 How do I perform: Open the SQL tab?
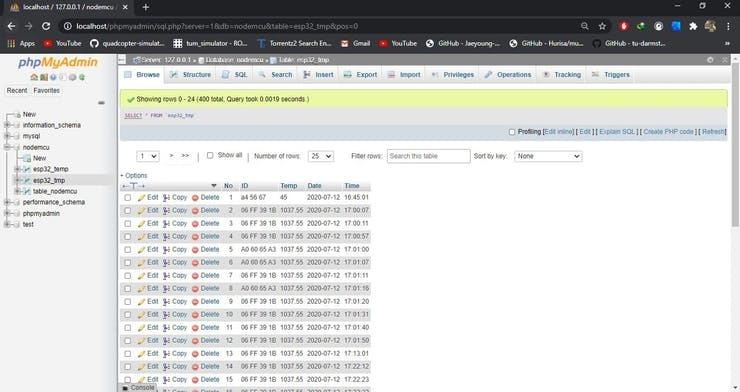pos(235,75)
